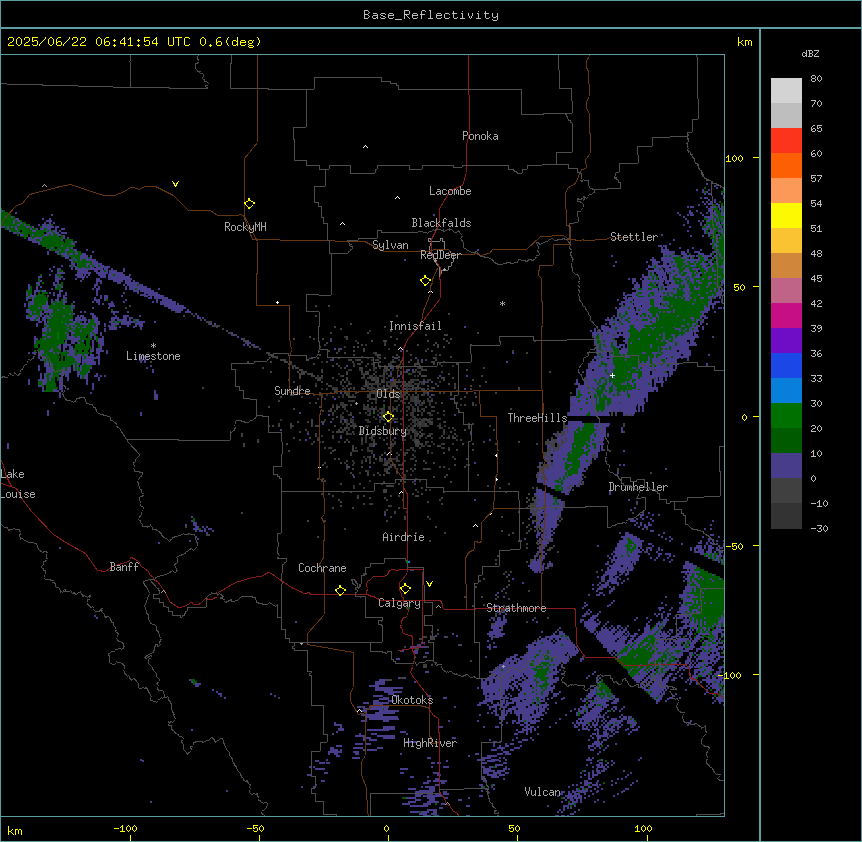This screenshot has width=862, height=842.
Task: Select the Lacombe city label
Action: [x=450, y=191]
